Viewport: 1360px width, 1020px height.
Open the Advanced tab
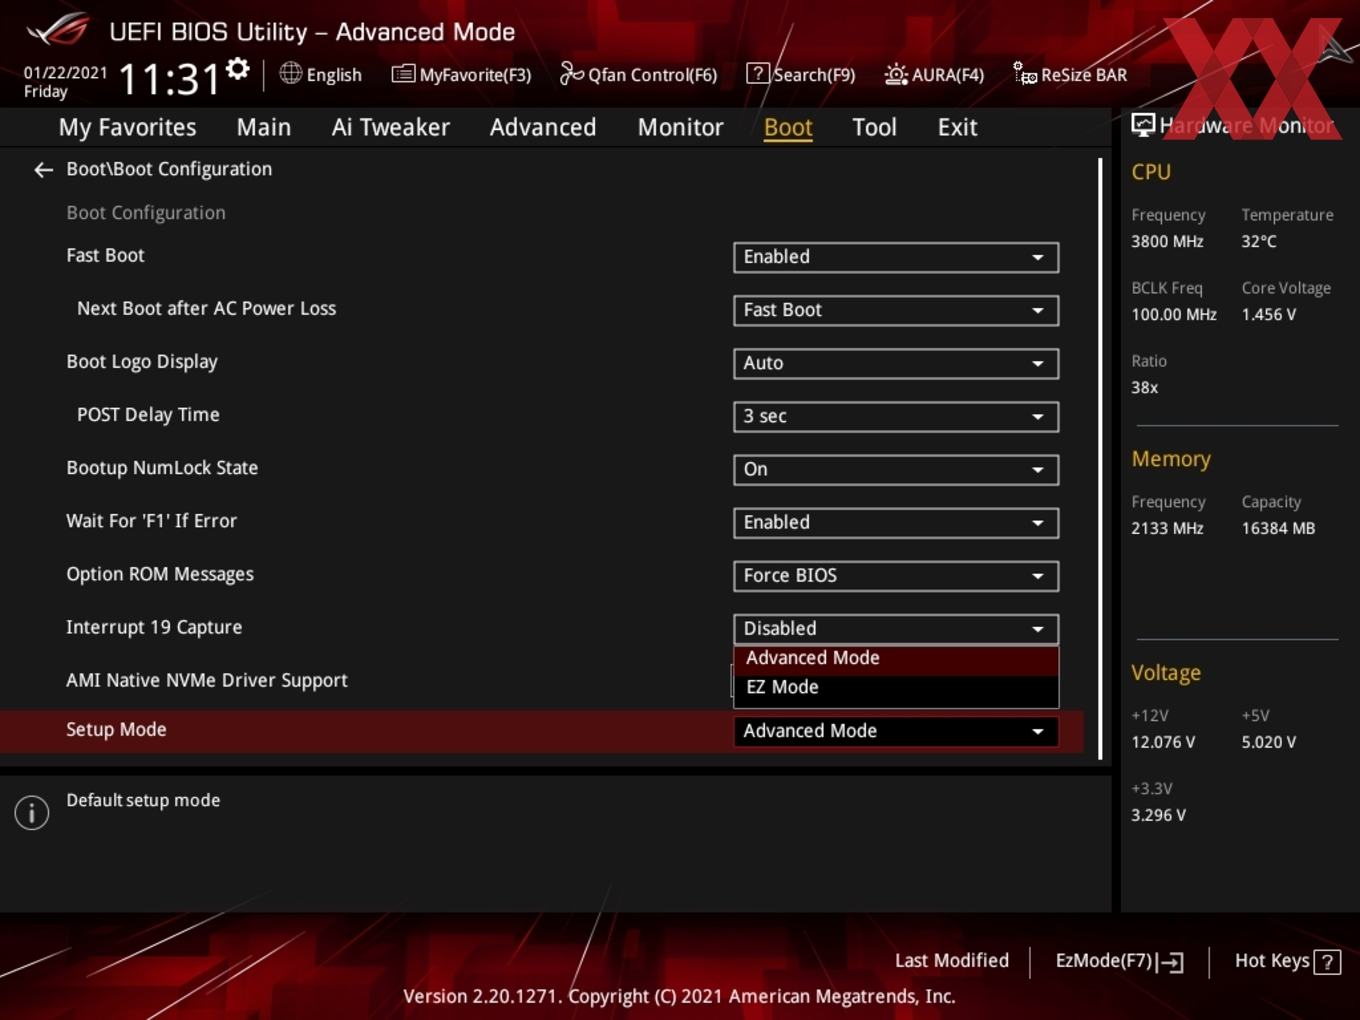coord(543,128)
